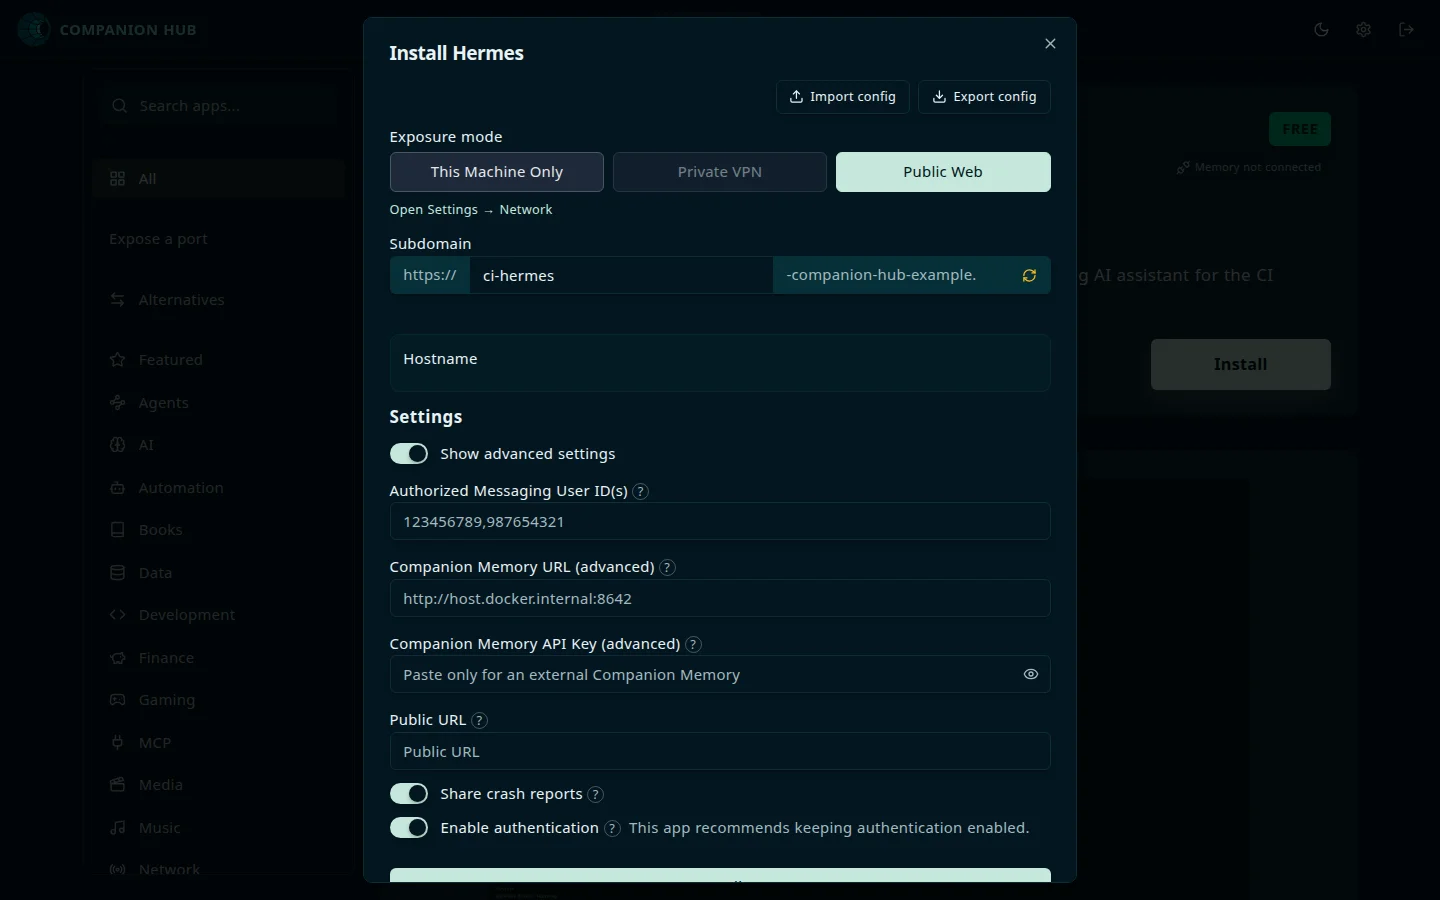Open the Agents category
Image resolution: width=1440 pixels, height=900 pixels.
point(218,403)
